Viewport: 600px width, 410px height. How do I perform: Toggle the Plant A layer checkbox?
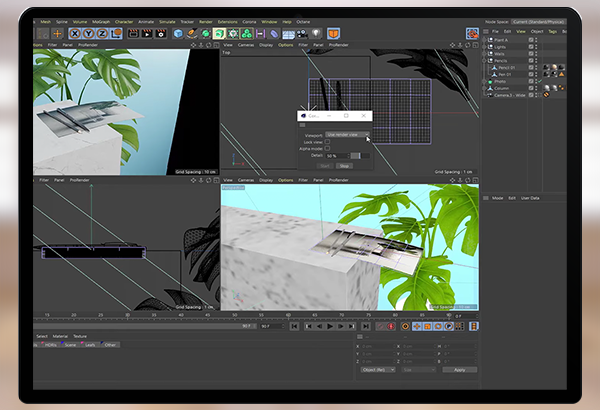tap(531, 40)
